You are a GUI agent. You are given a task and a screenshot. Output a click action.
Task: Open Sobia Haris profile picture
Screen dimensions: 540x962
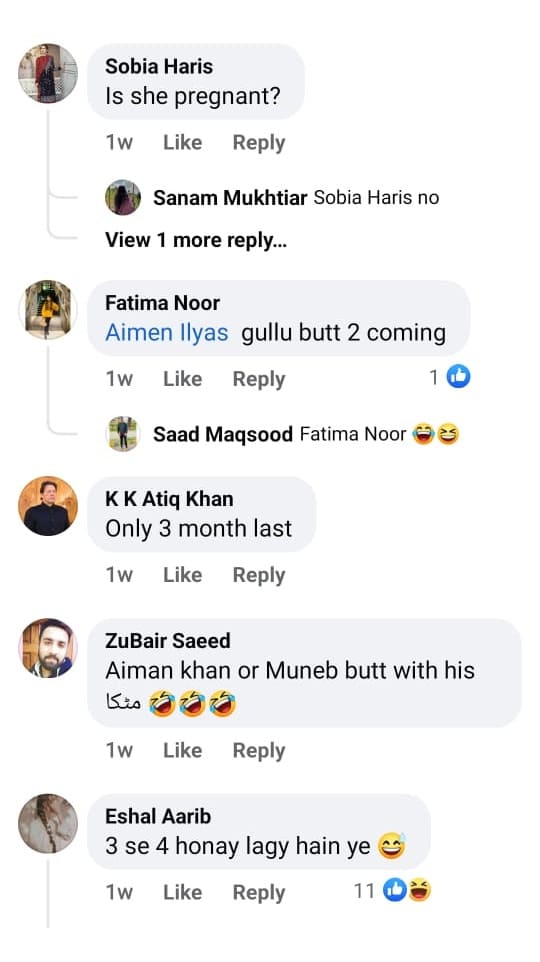tap(48, 73)
